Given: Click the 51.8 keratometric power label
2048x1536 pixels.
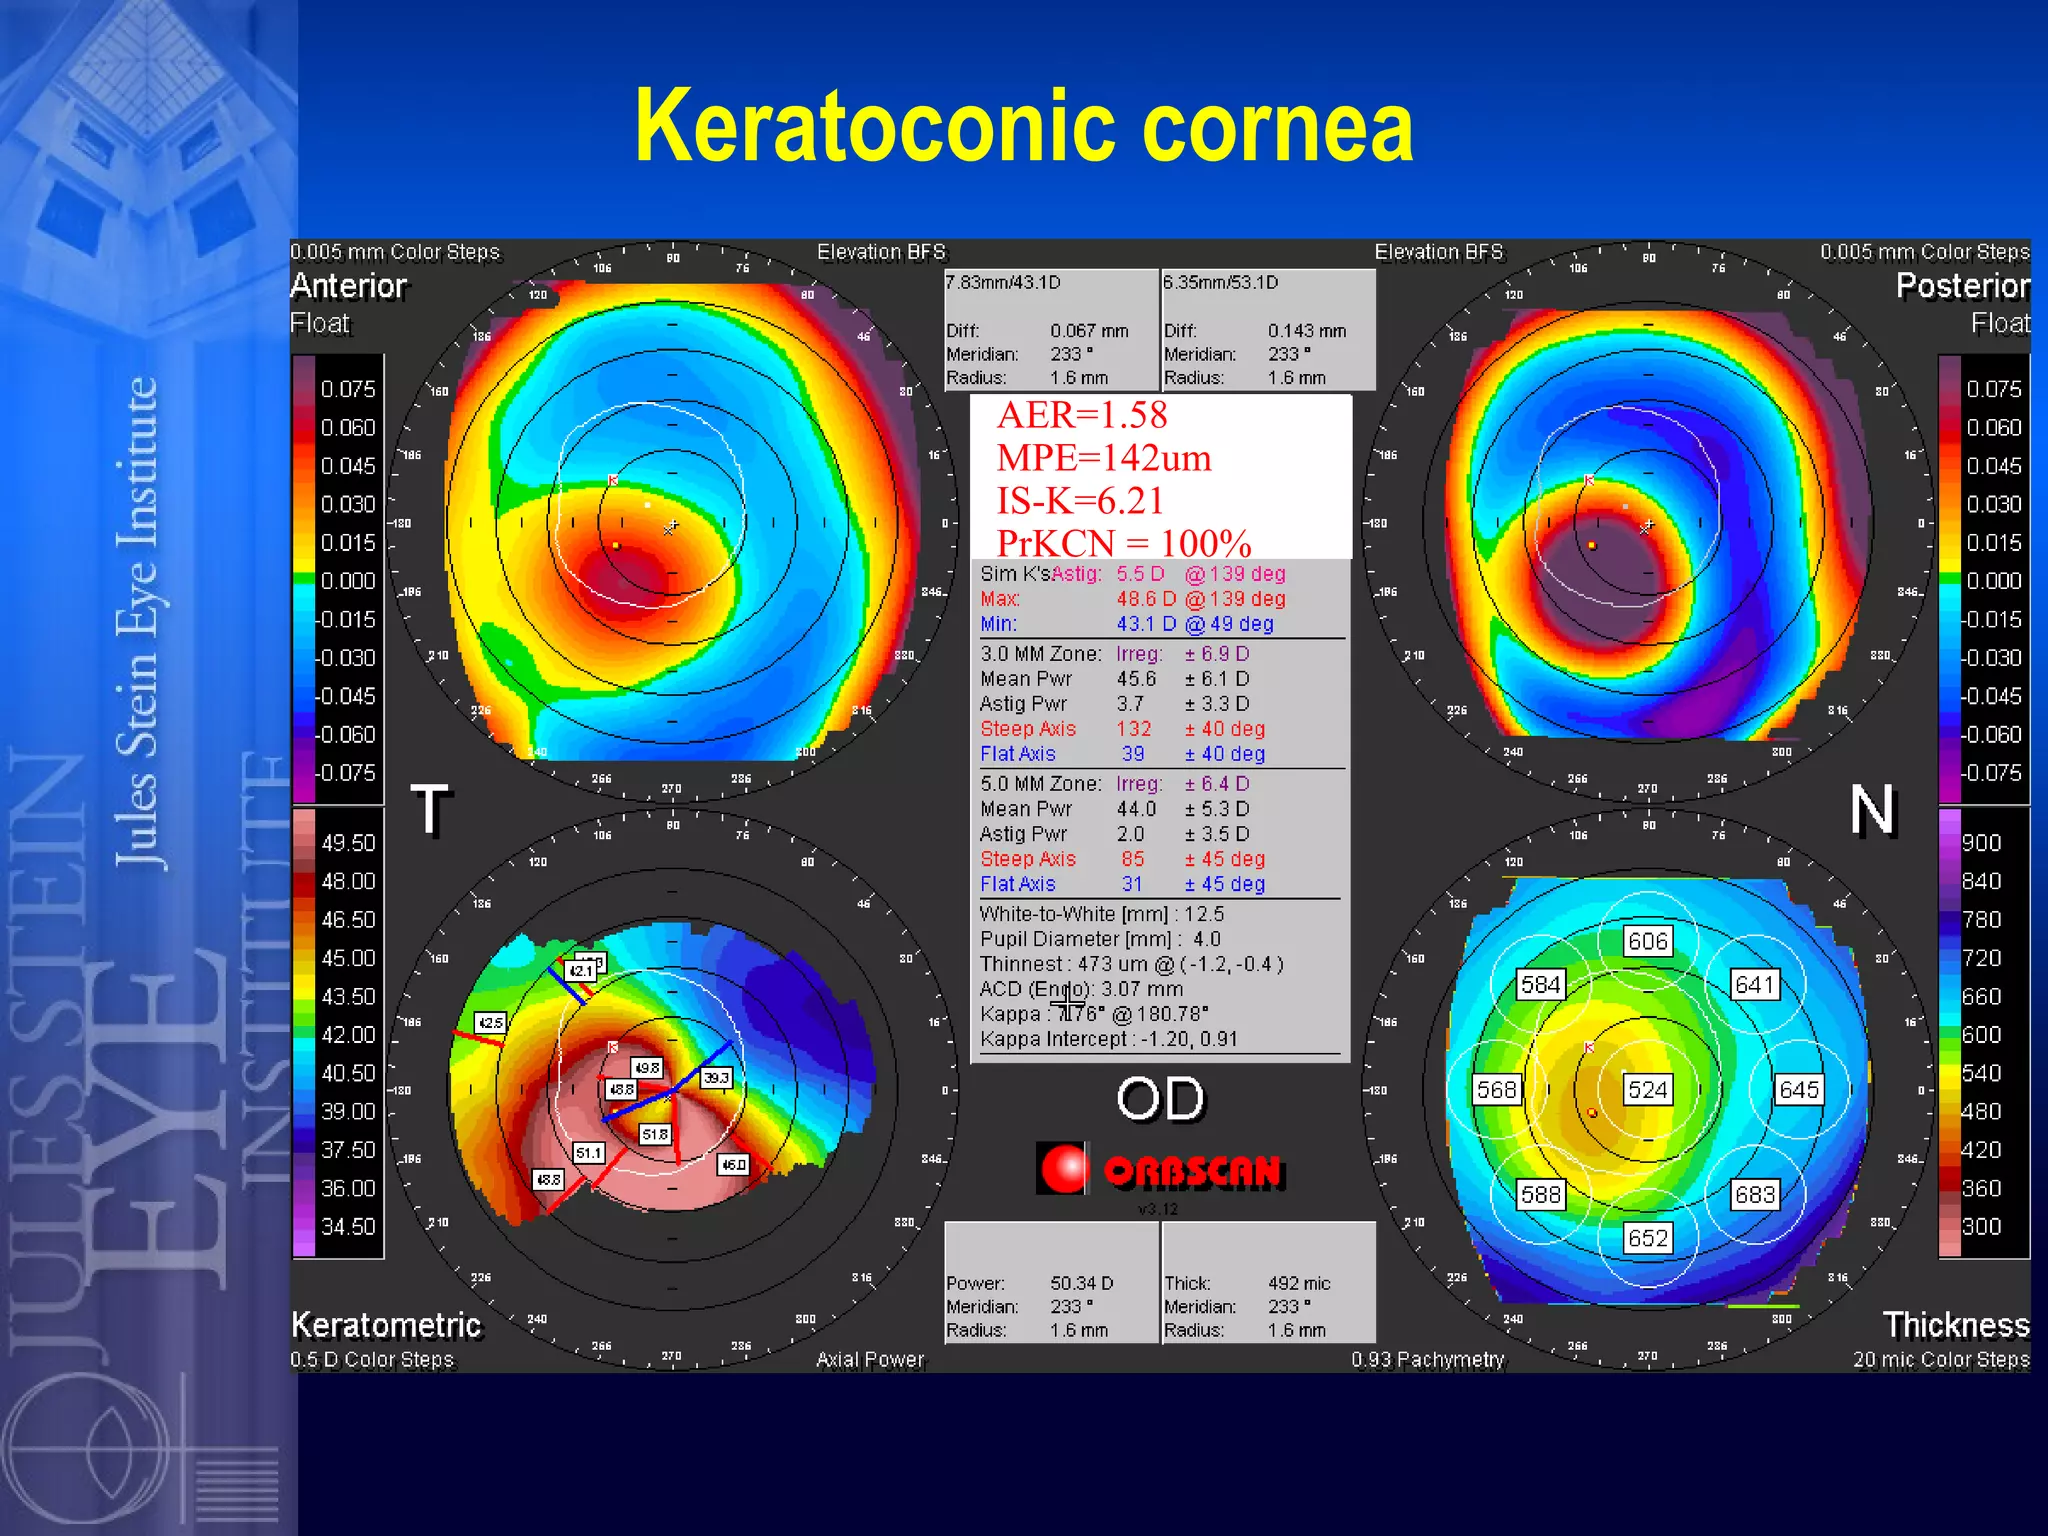Looking at the screenshot, I should (x=655, y=1135).
